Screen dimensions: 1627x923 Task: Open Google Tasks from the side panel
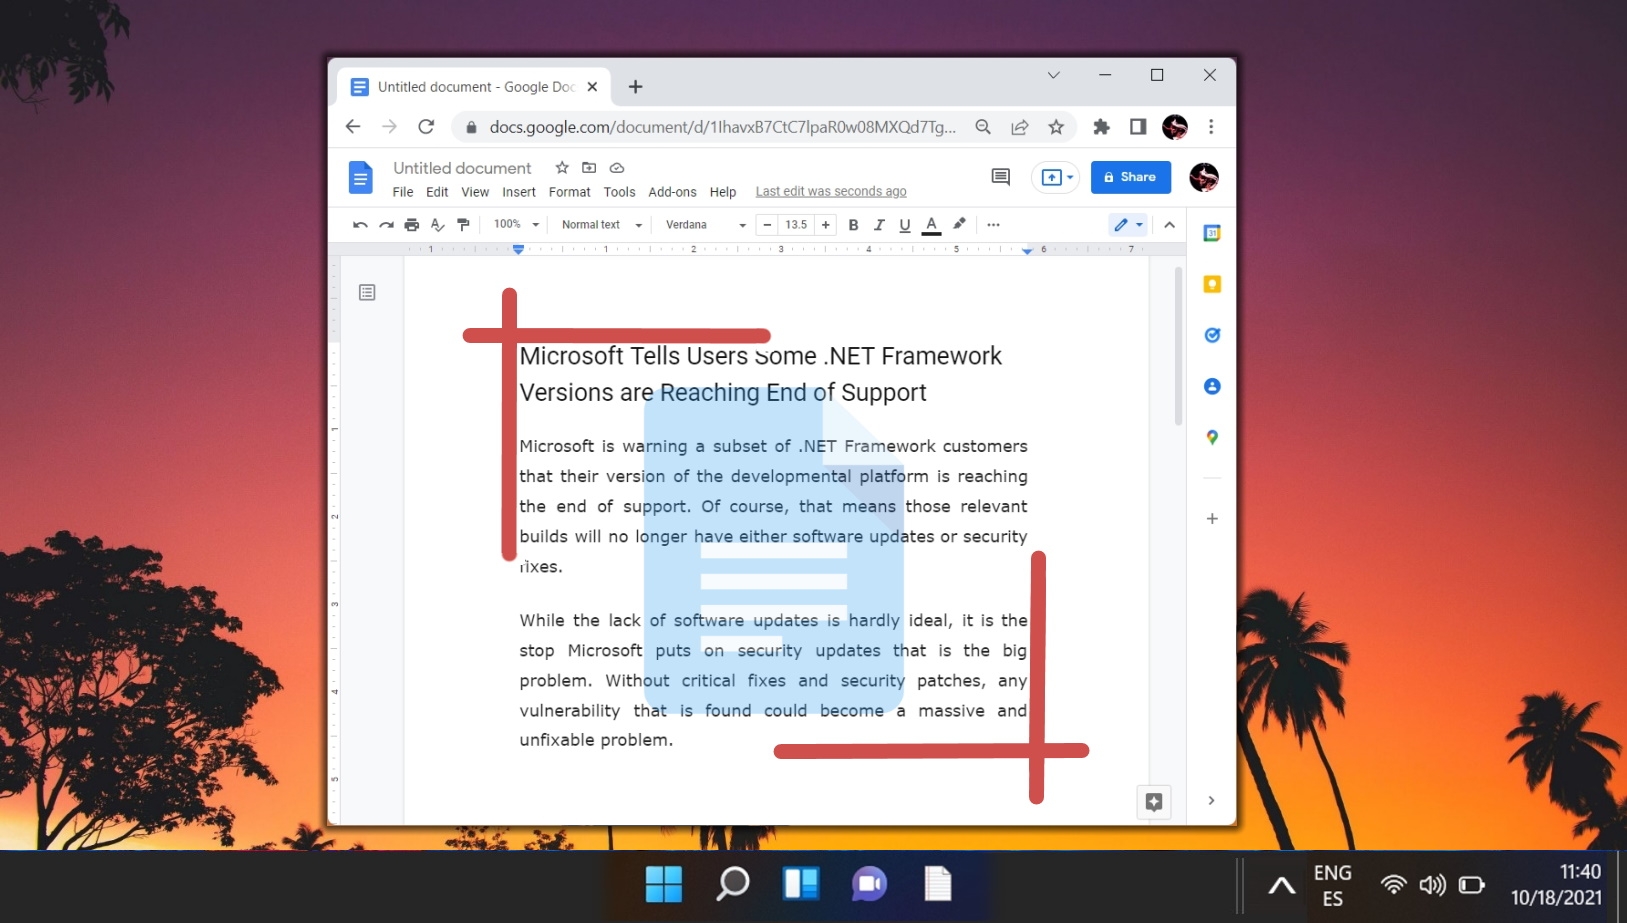pyautogui.click(x=1211, y=335)
